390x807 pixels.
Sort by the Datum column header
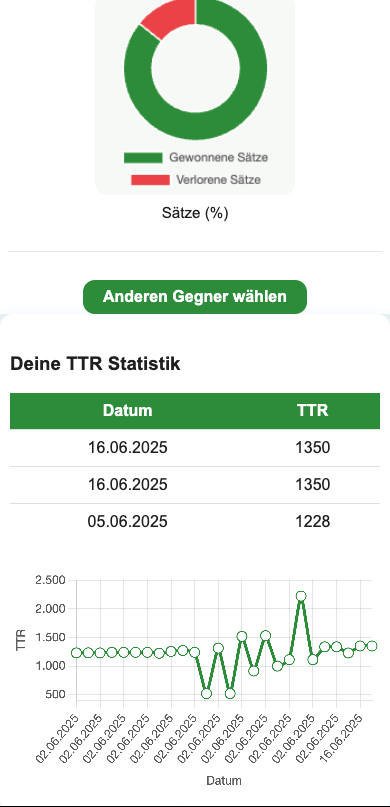pyautogui.click(x=128, y=411)
